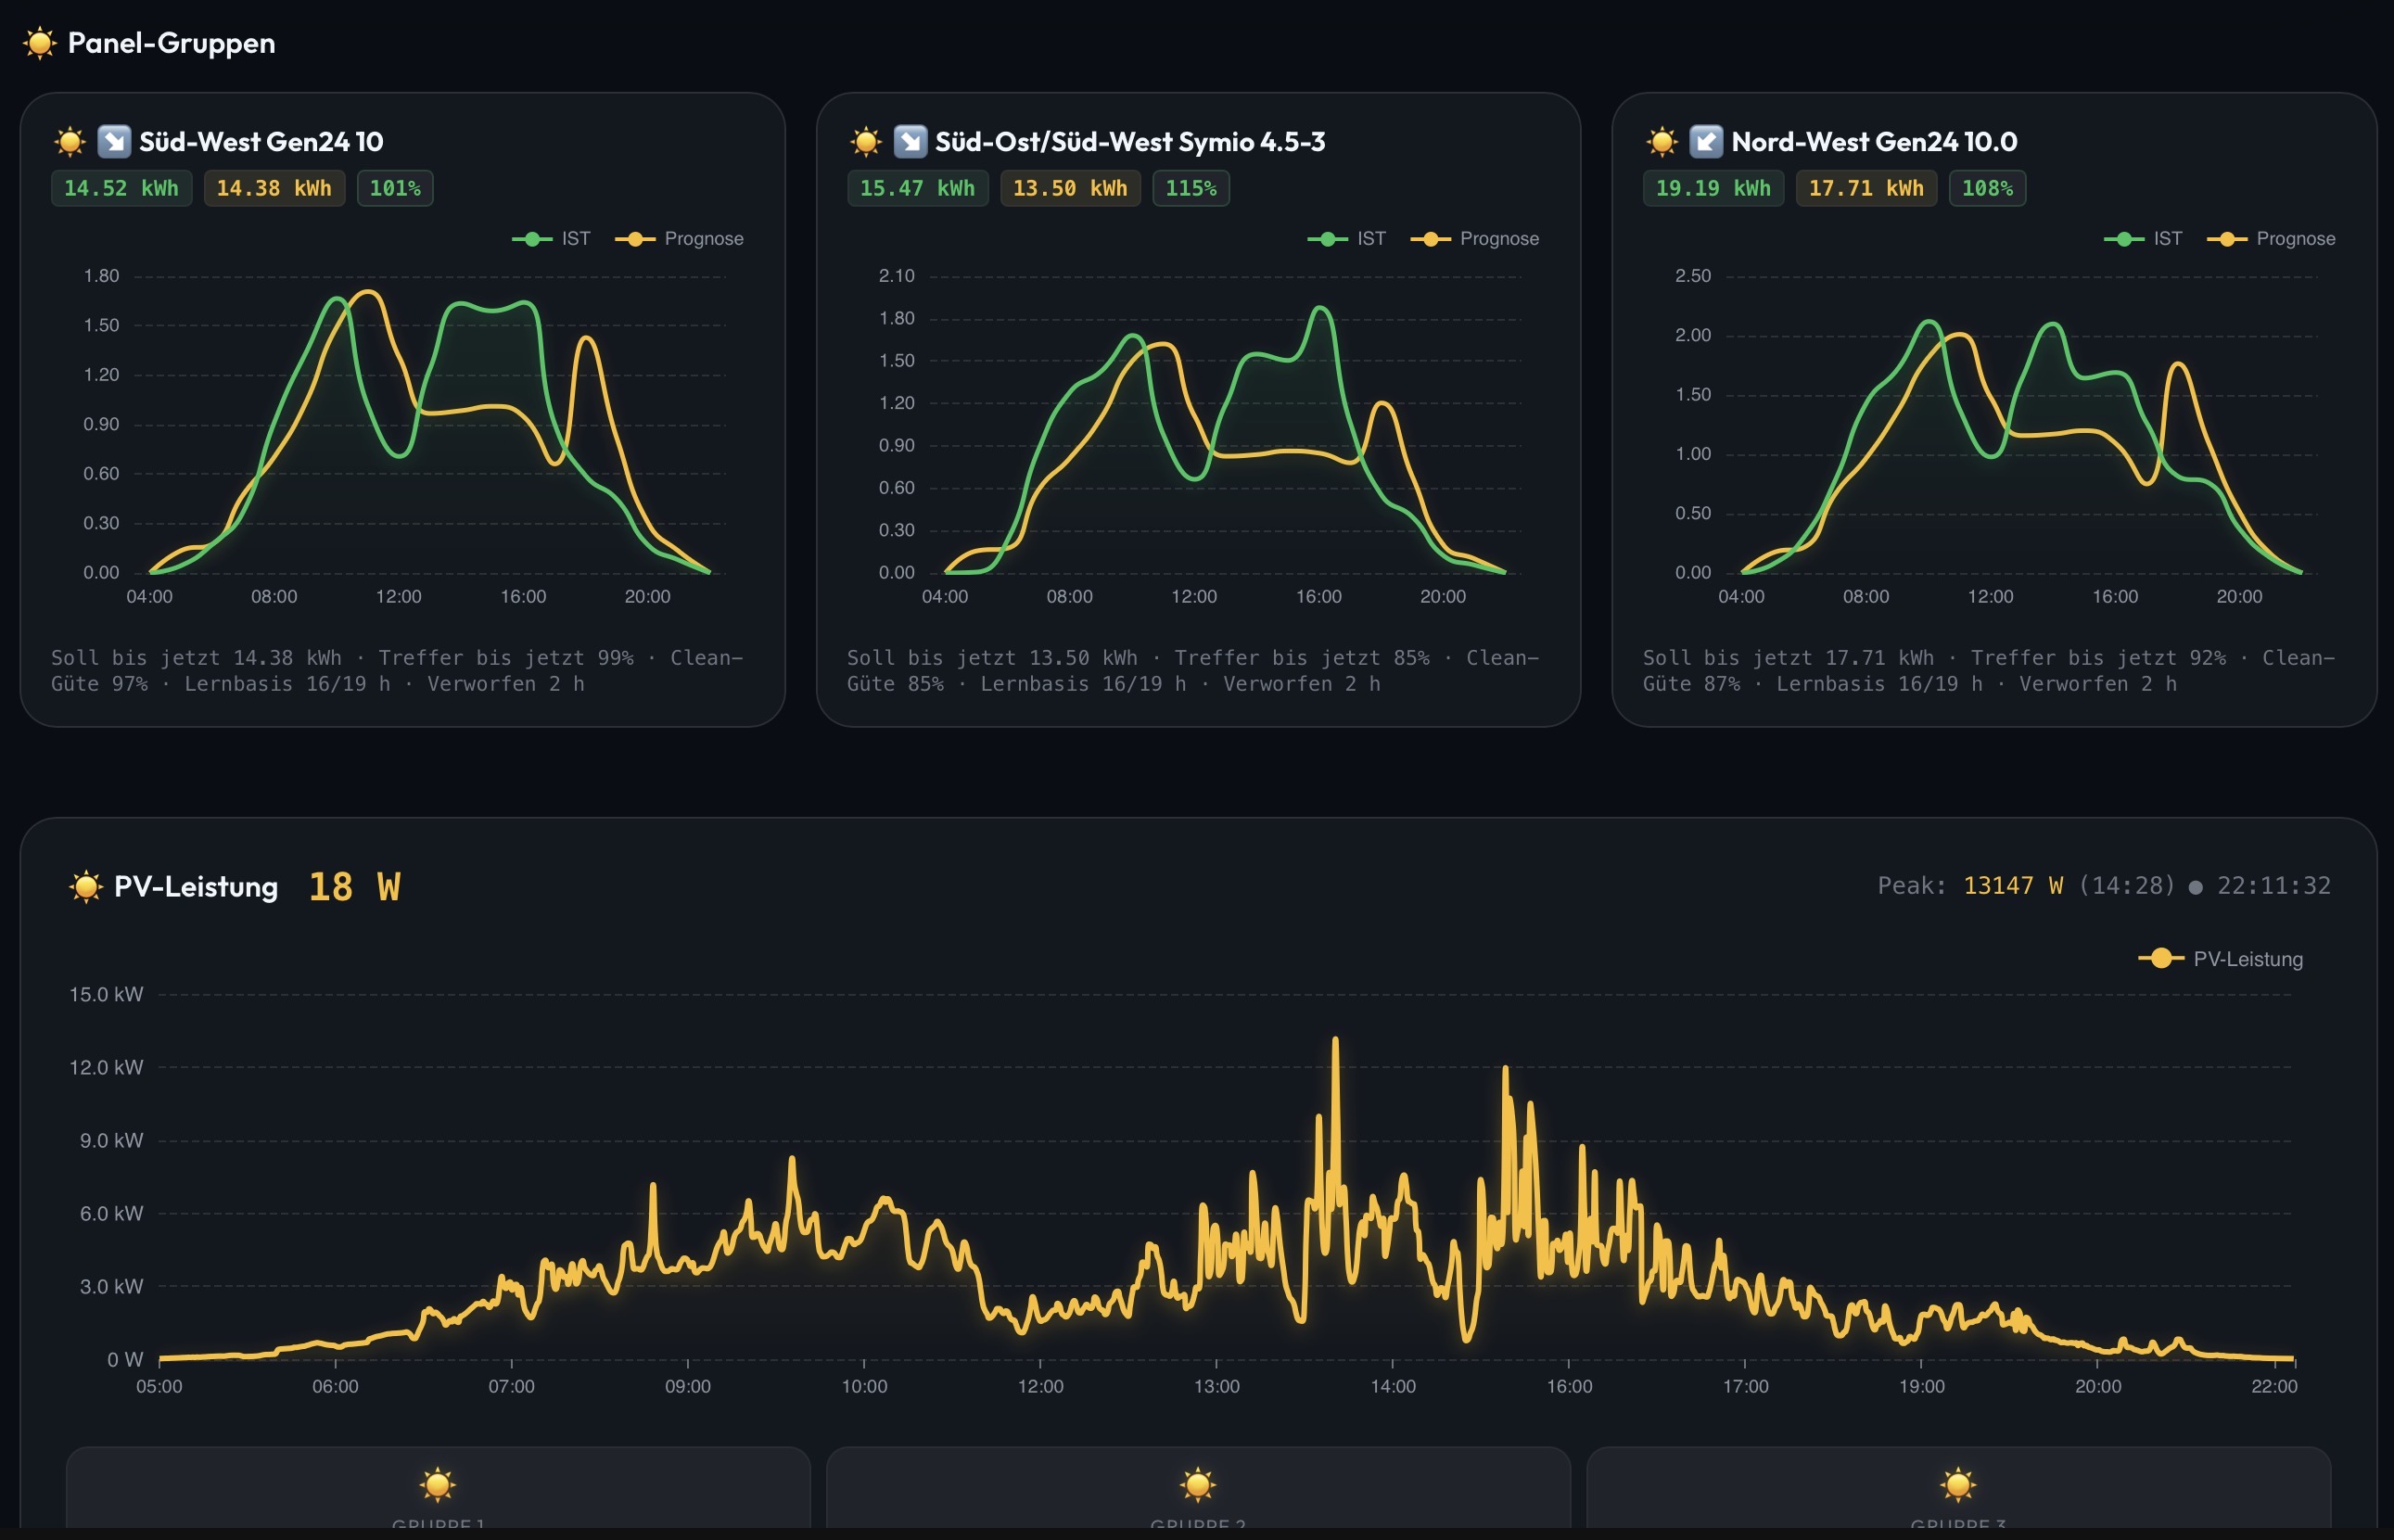The width and height of the screenshot is (2394, 1540).
Task: Click the direction arrow icon beside Nord-West Gen24 10.0
Action: tap(1706, 142)
